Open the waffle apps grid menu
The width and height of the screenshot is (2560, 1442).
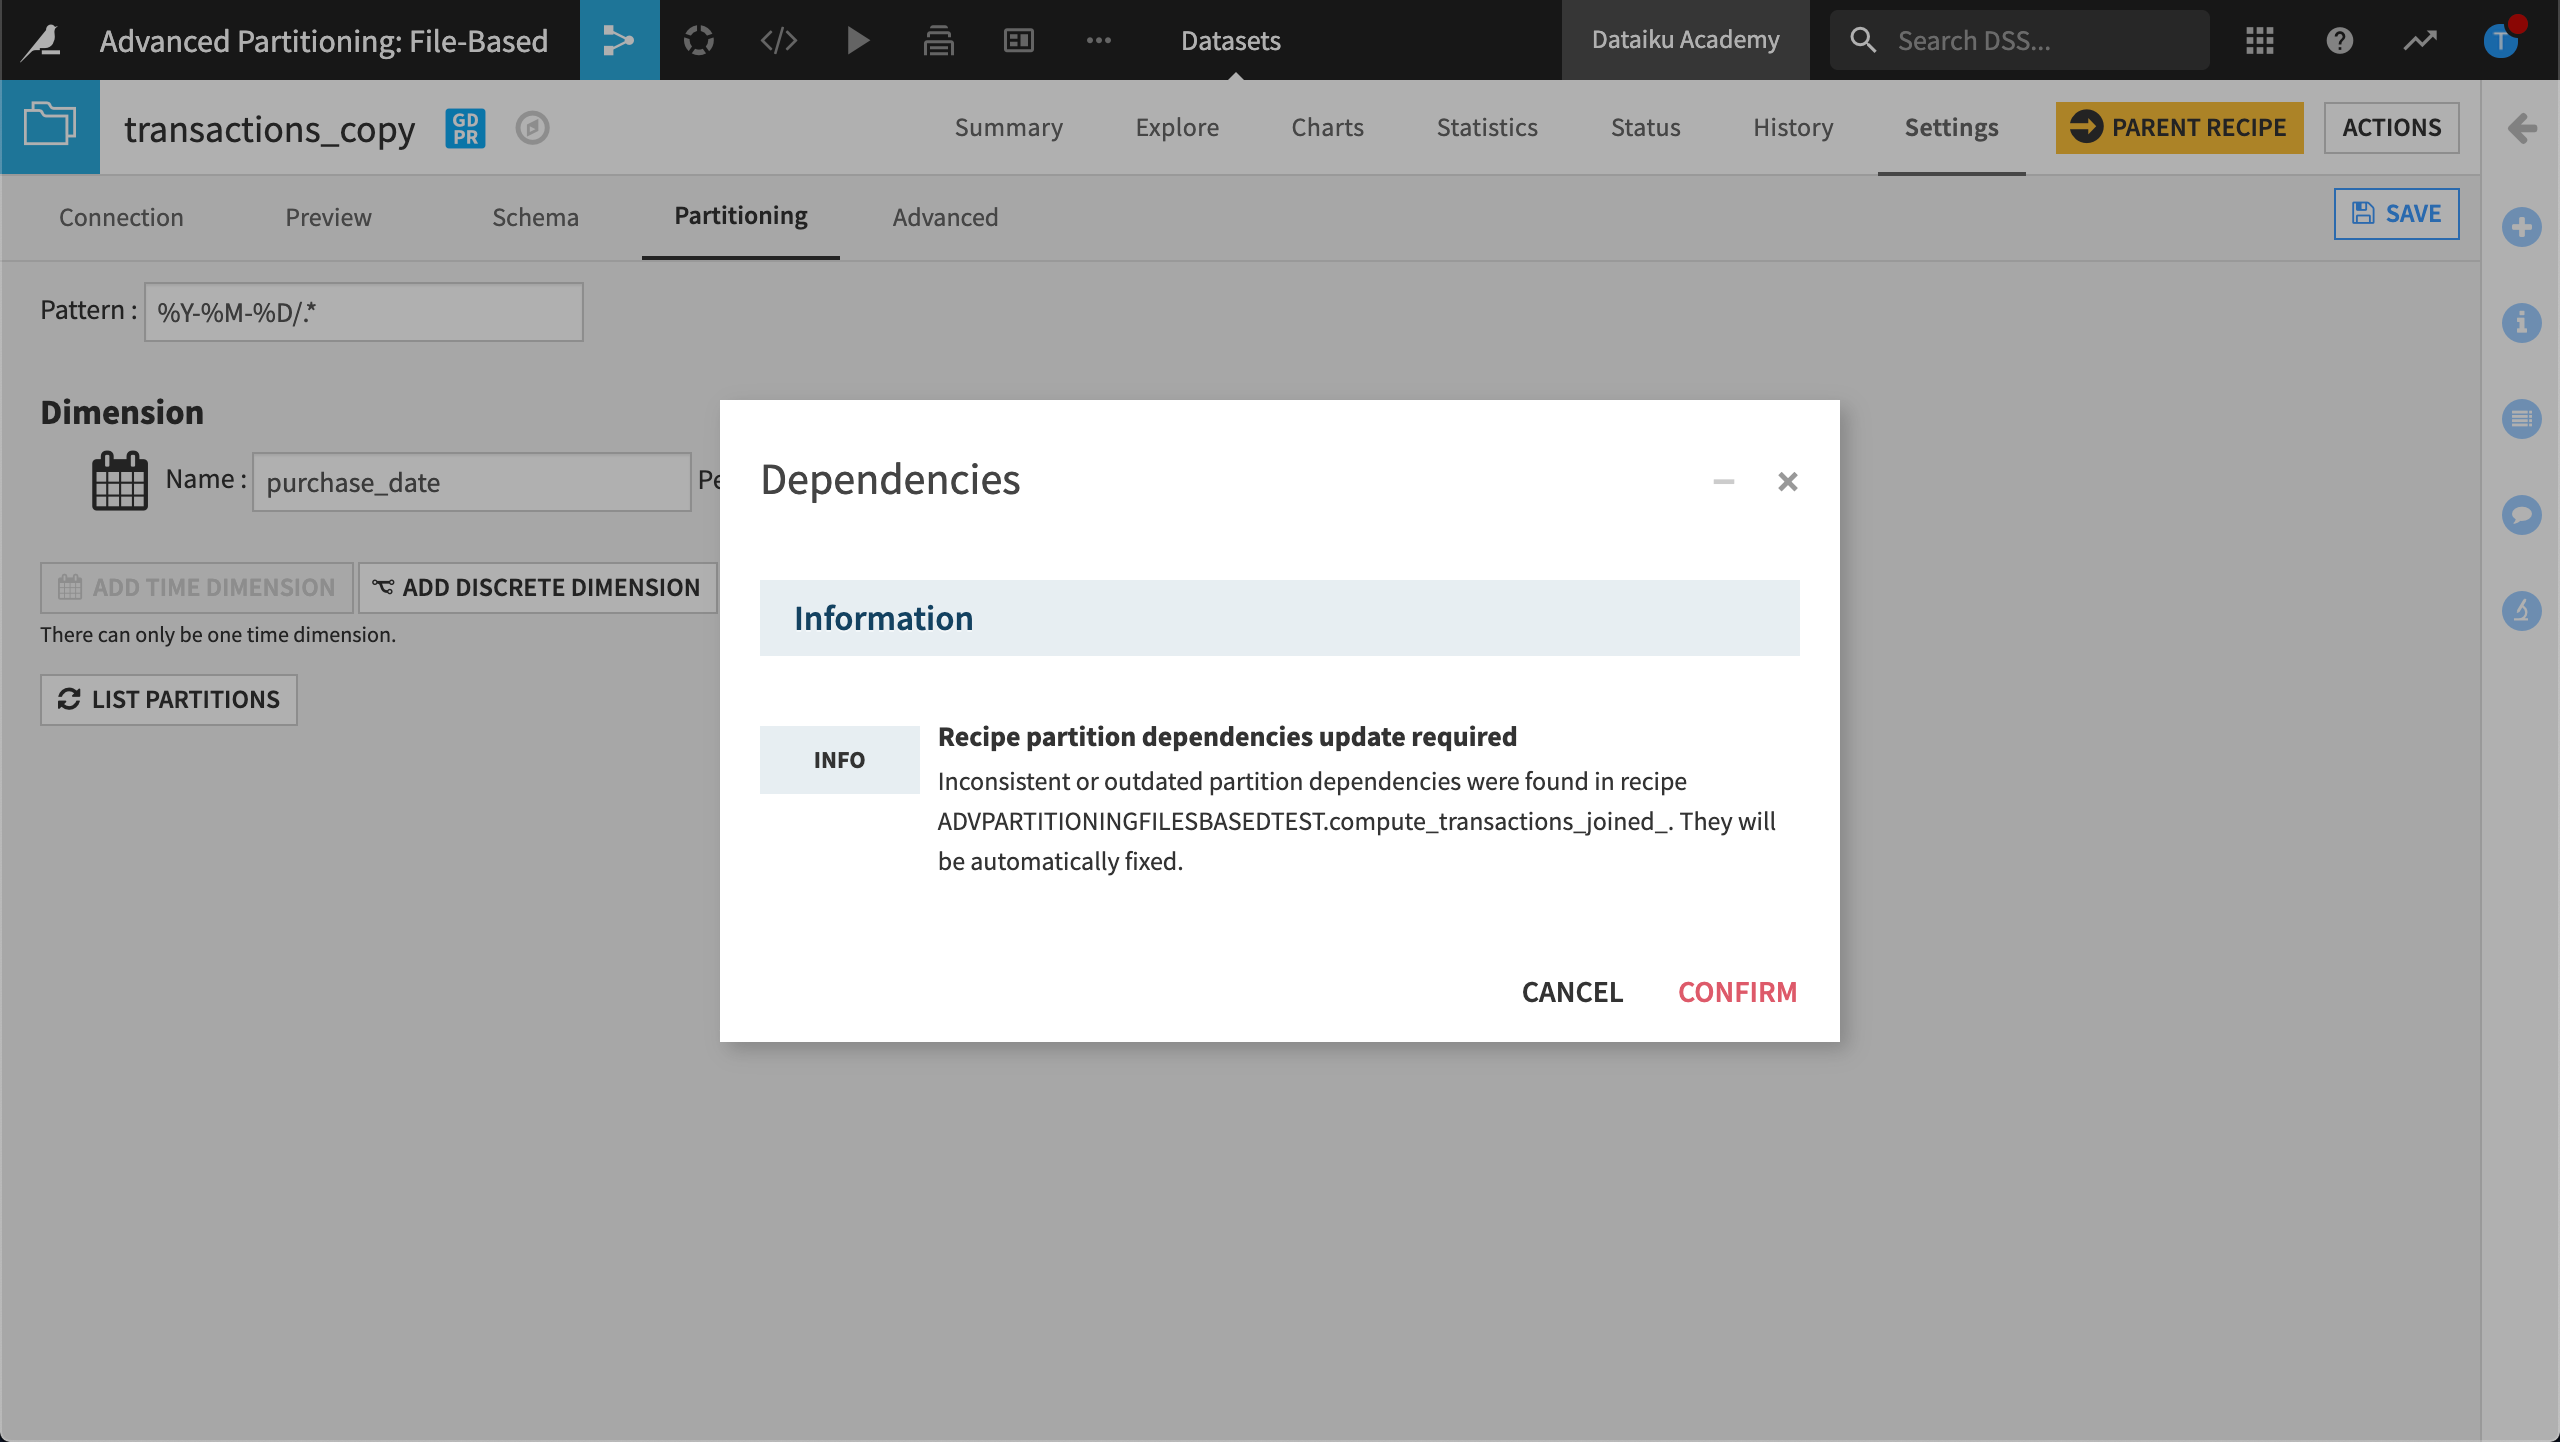[2258, 40]
